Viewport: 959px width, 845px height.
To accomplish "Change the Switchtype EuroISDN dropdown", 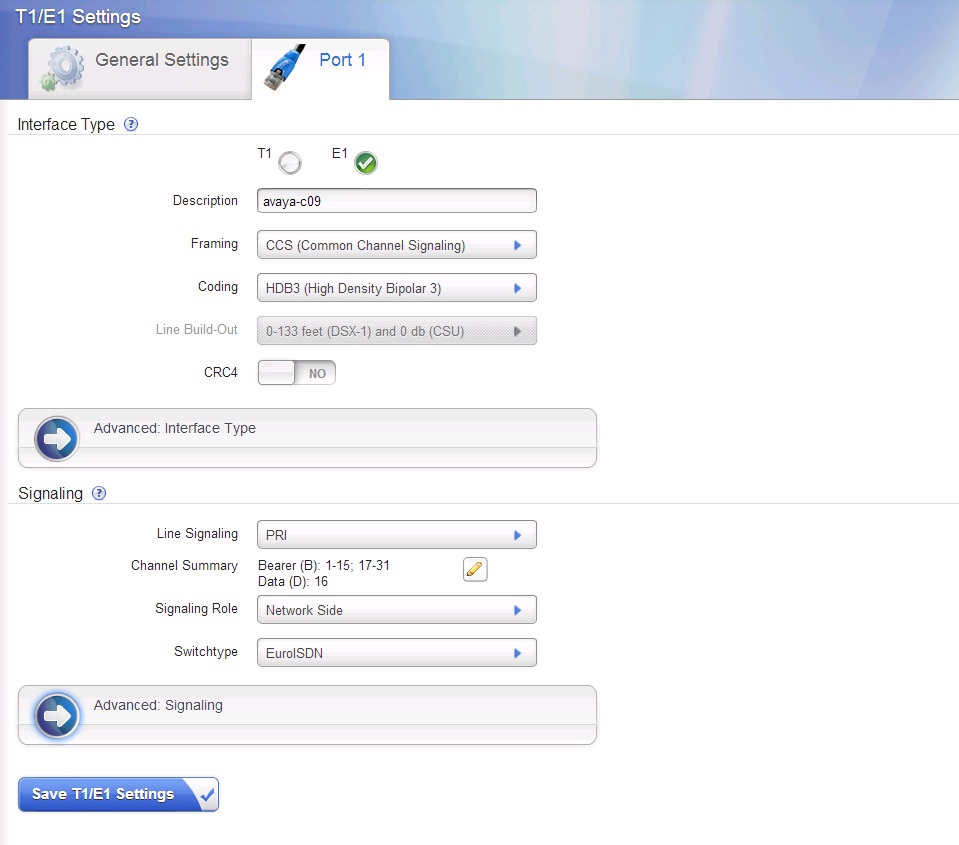I will 396,653.
